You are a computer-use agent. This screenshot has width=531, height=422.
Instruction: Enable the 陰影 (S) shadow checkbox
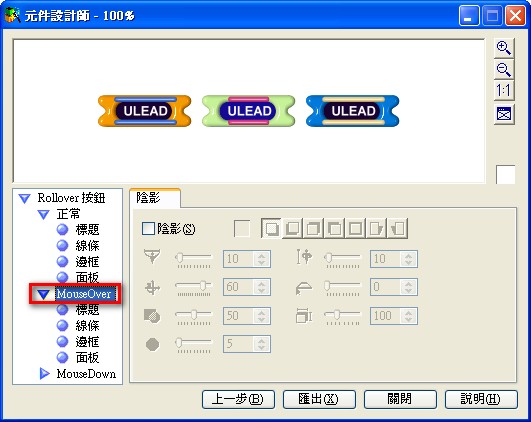click(x=148, y=229)
